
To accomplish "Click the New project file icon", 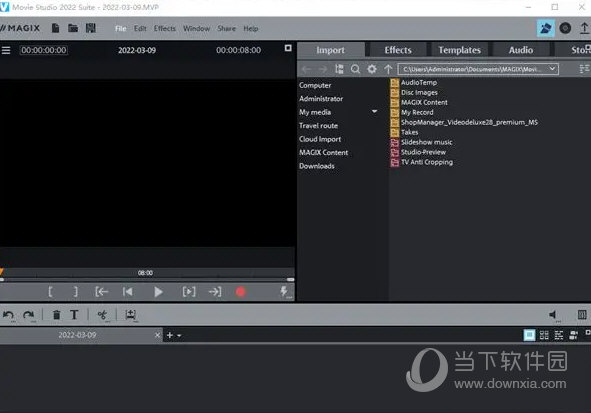I will [x=55, y=28].
